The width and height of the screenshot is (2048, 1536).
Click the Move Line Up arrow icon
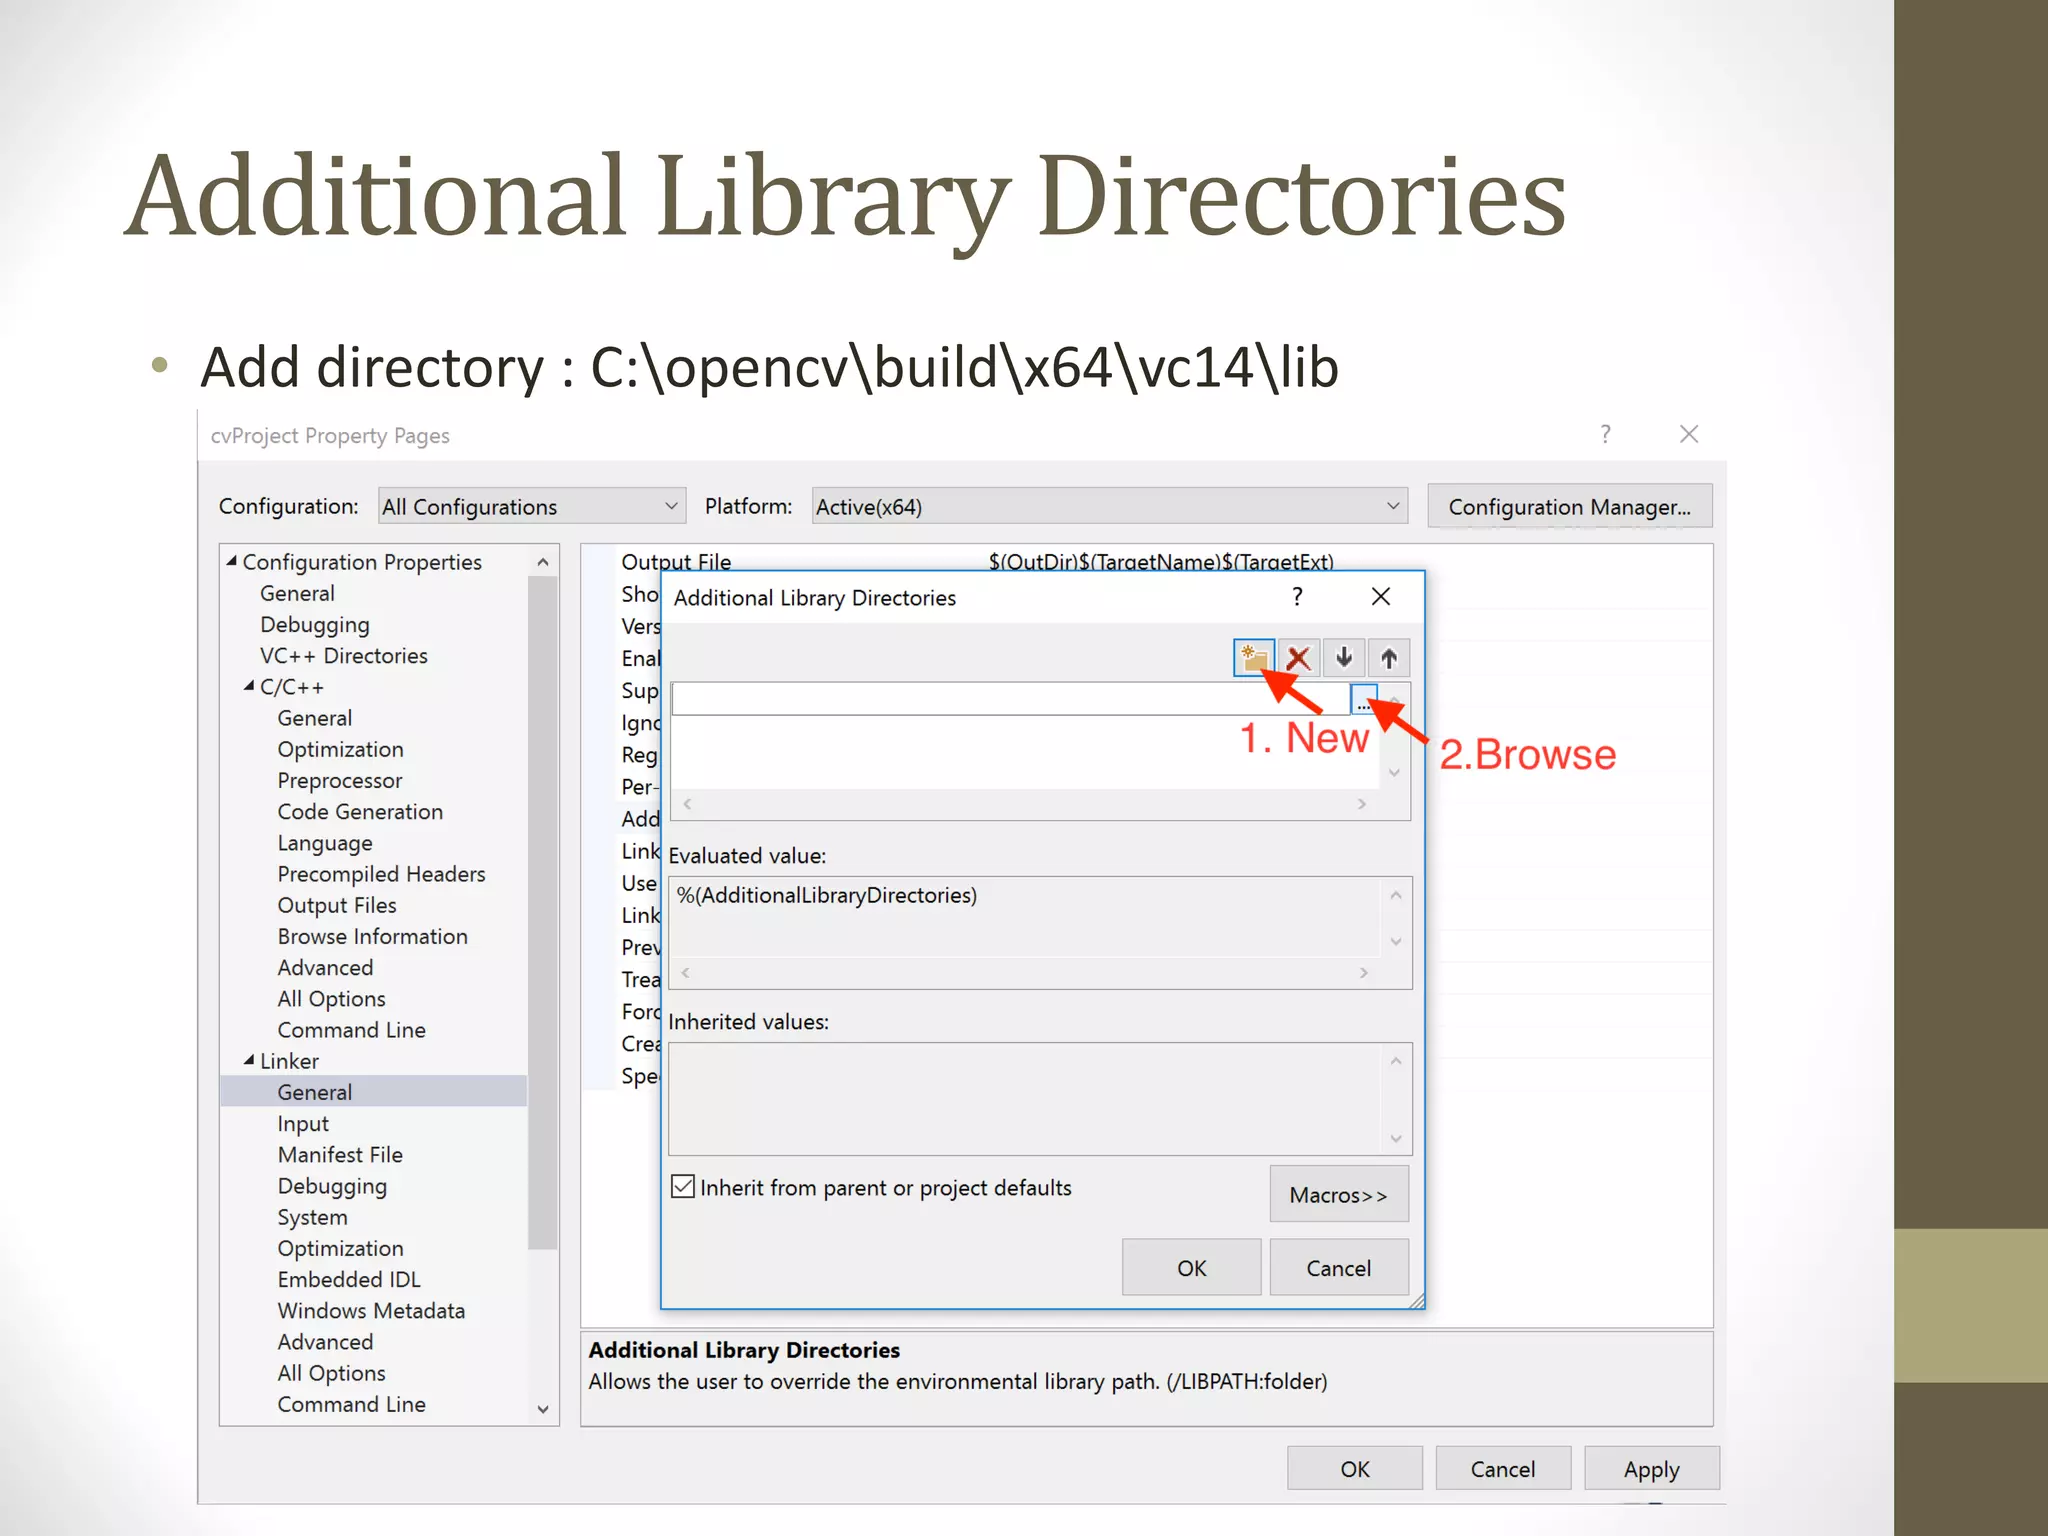click(x=1389, y=658)
